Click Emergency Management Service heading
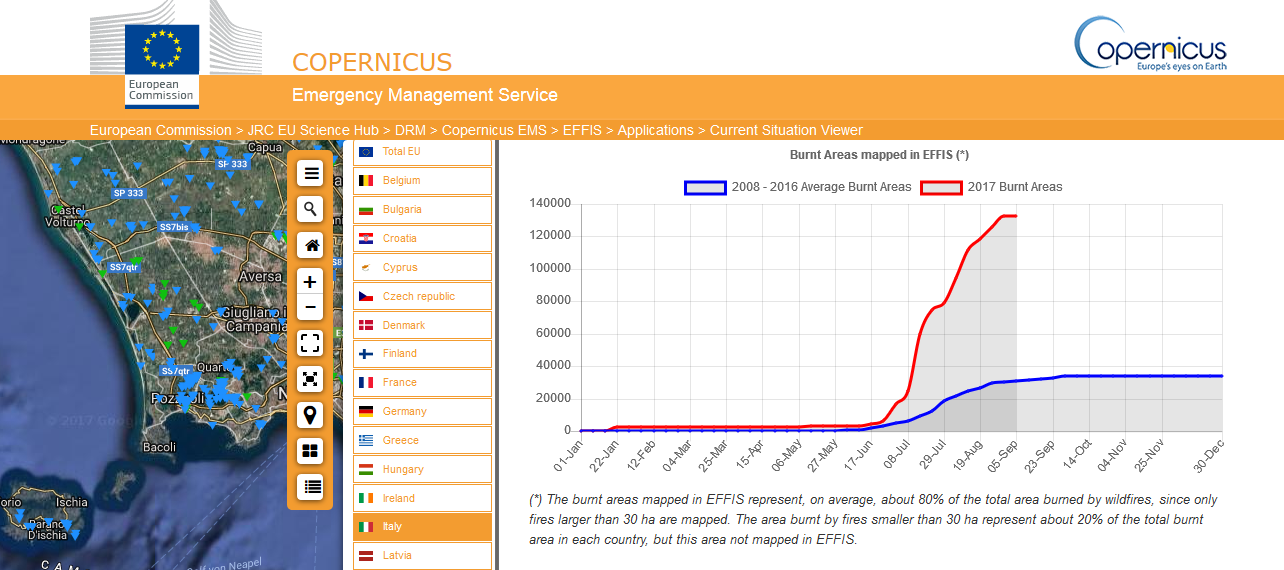 coord(425,95)
